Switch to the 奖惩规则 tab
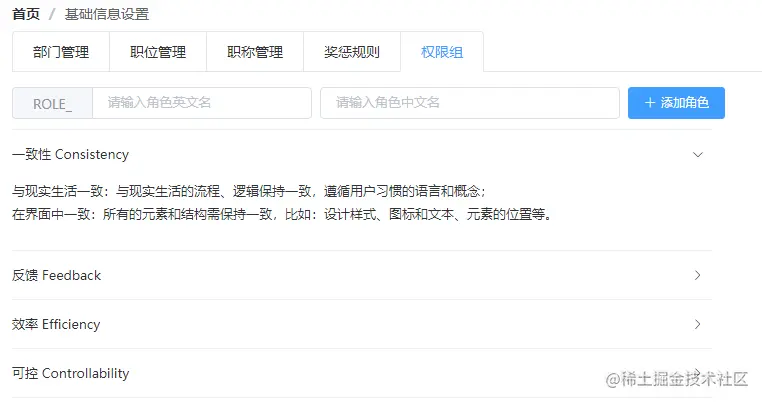Image resolution: width=762 pixels, height=402 pixels. 352,52
